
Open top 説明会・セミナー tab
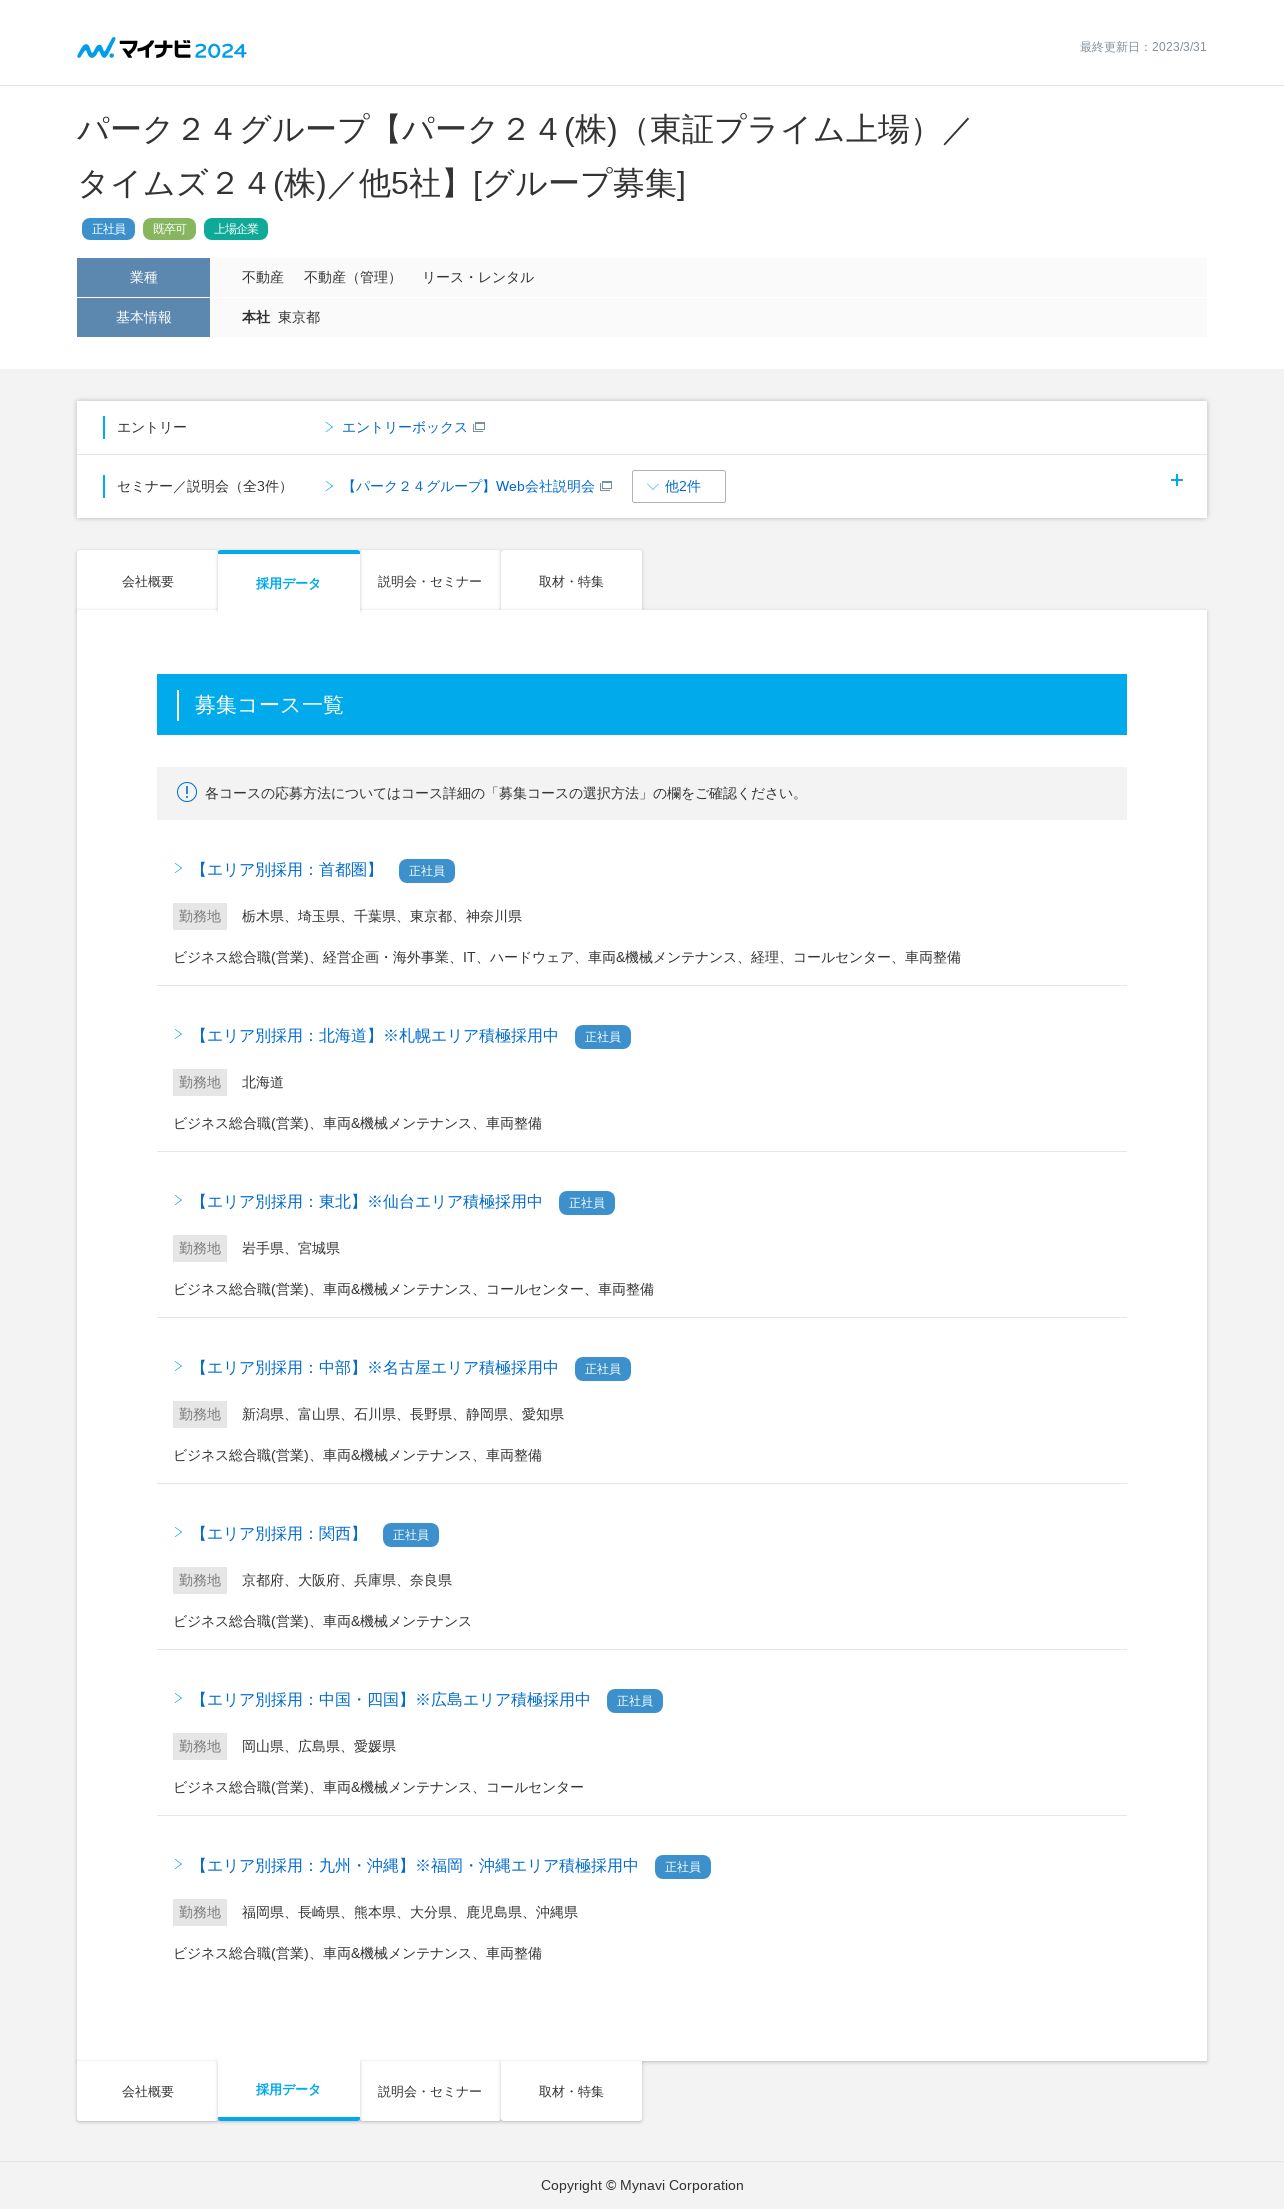[430, 581]
